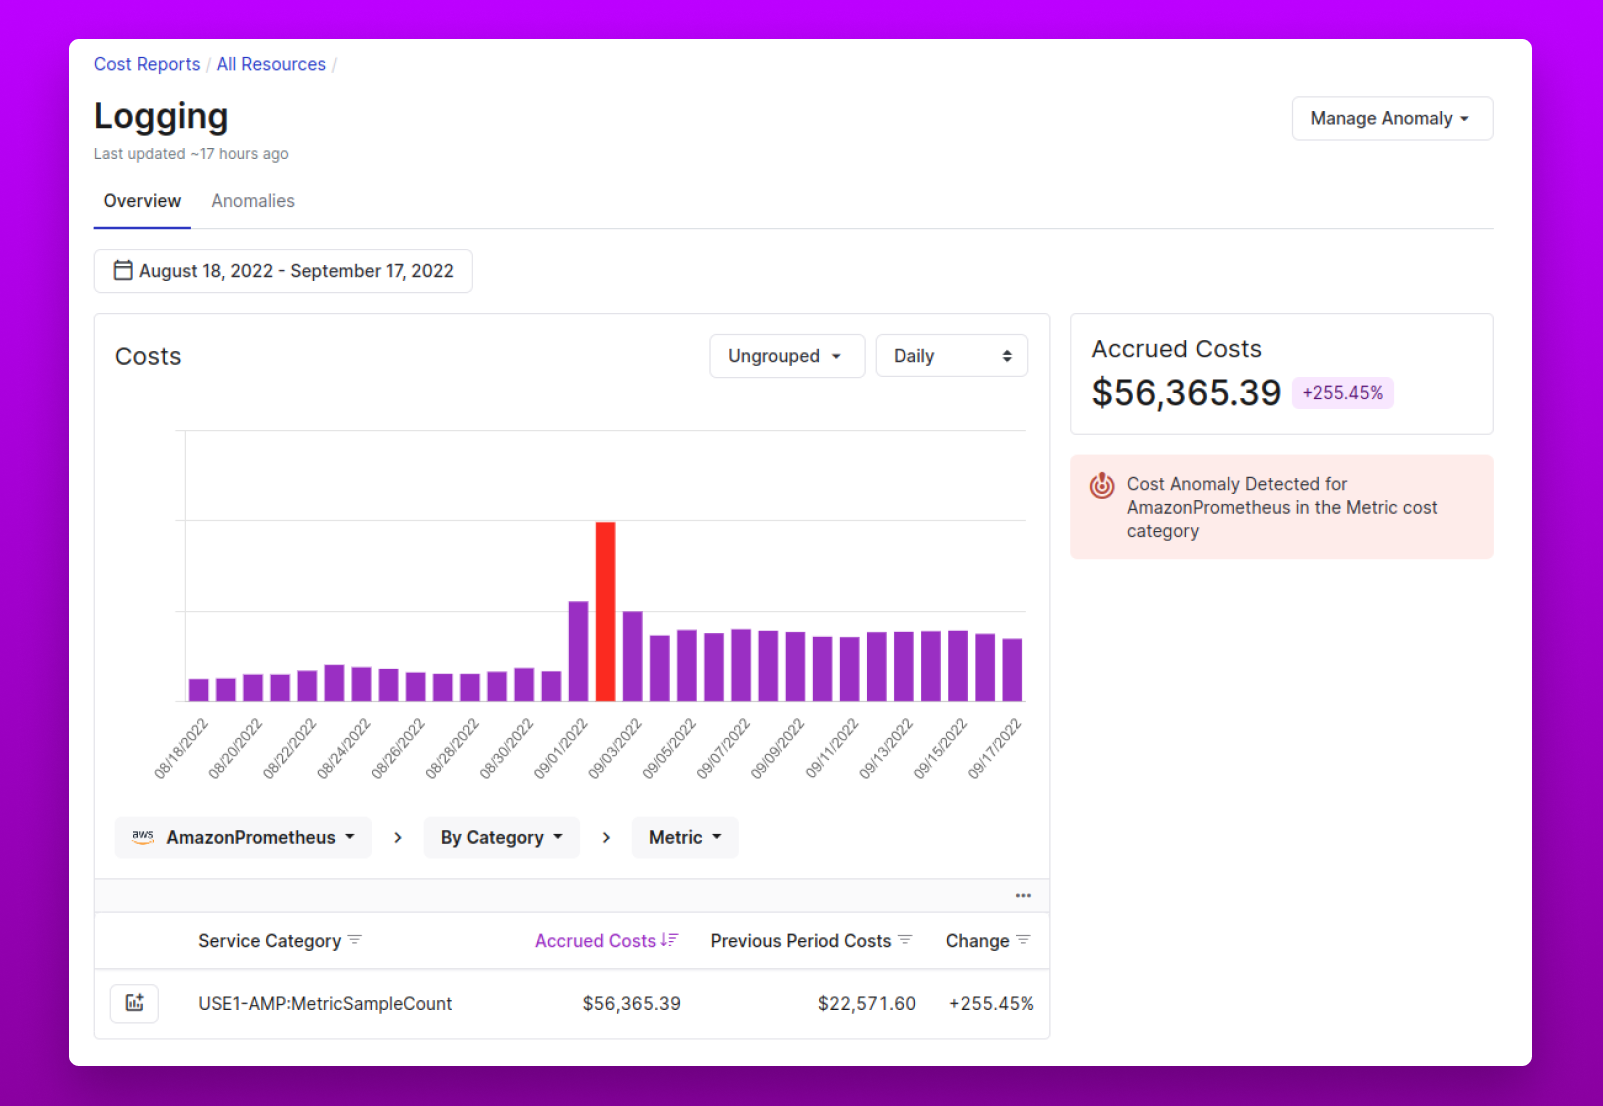Viewport: 1603px width, 1106px height.
Task: Click the Cost Anomaly Detected alert message
Action: click(x=1282, y=507)
